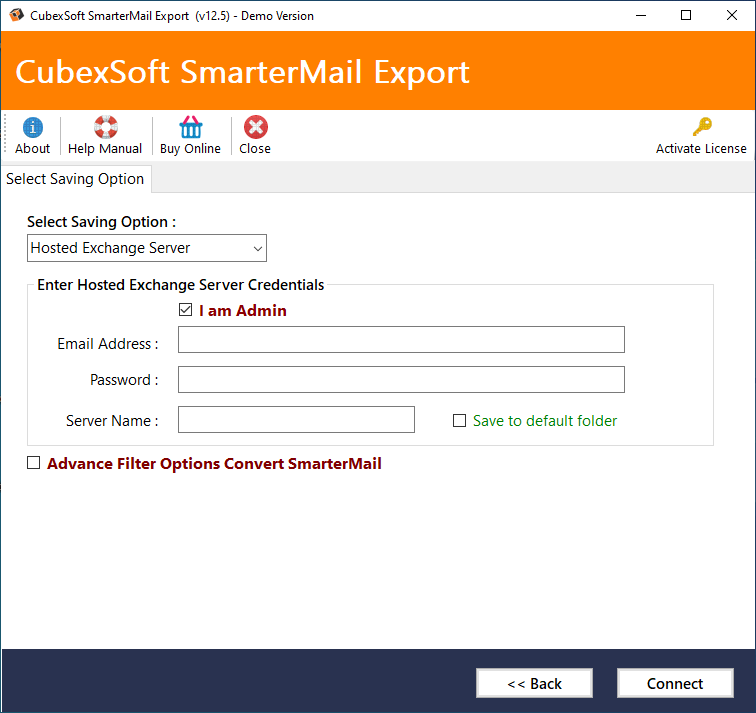The image size is (756, 713).
Task: Click the Connect button
Action: tap(674, 683)
